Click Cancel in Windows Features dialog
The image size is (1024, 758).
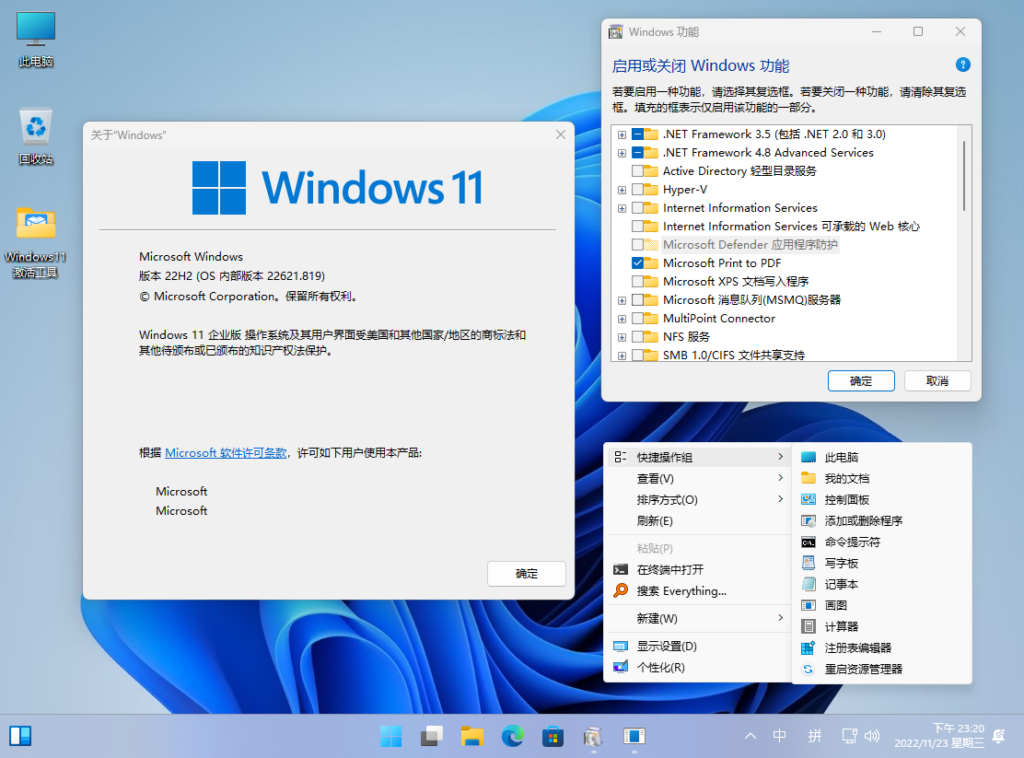(937, 381)
